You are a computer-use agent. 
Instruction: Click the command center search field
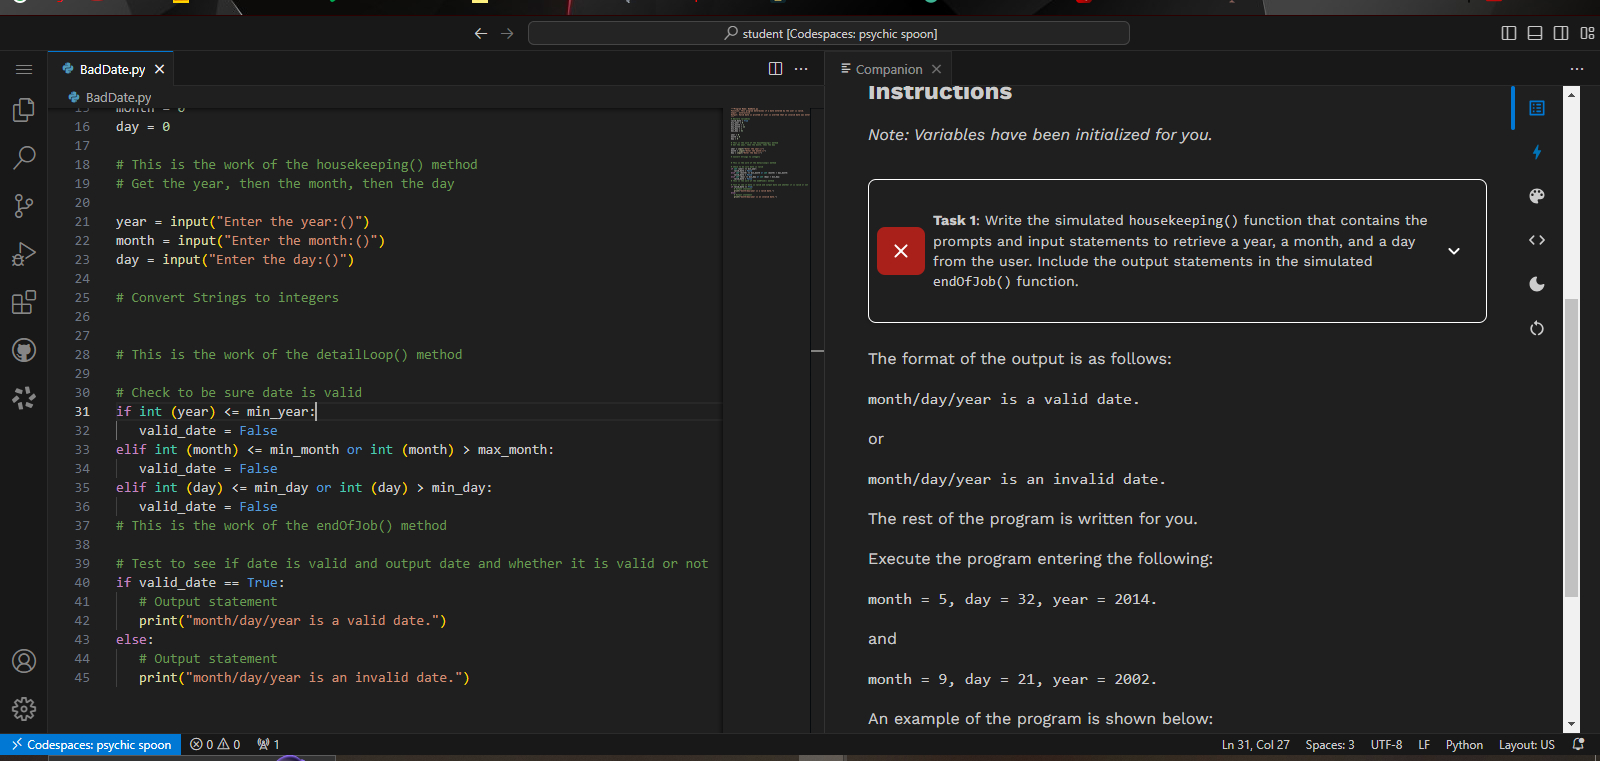pyautogui.click(x=829, y=34)
